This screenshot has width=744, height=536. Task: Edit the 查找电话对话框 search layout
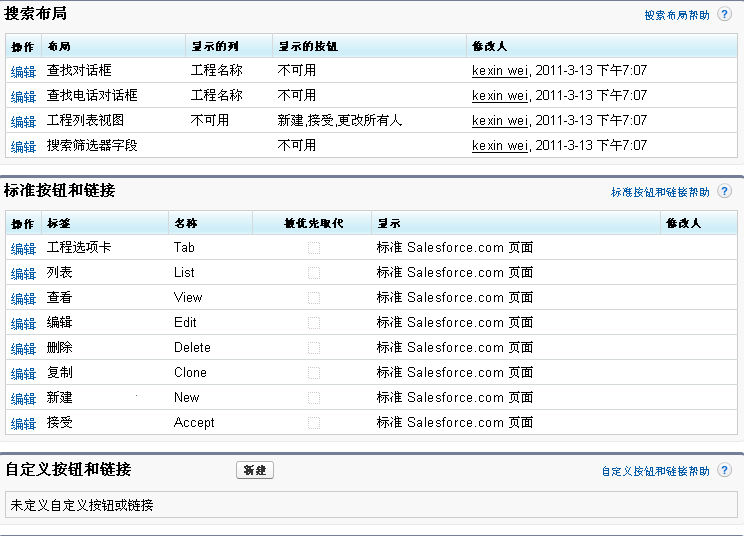pyautogui.click(x=23, y=97)
